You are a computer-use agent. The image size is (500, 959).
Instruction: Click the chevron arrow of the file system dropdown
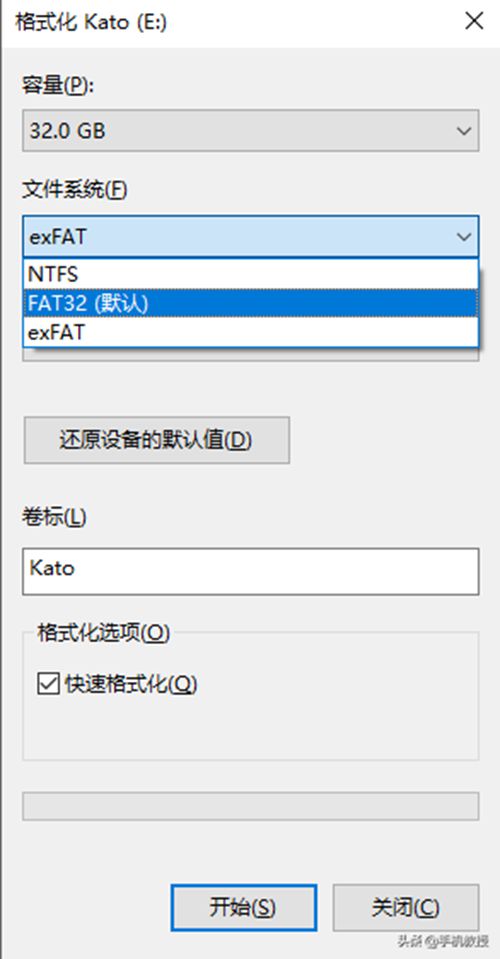click(463, 236)
